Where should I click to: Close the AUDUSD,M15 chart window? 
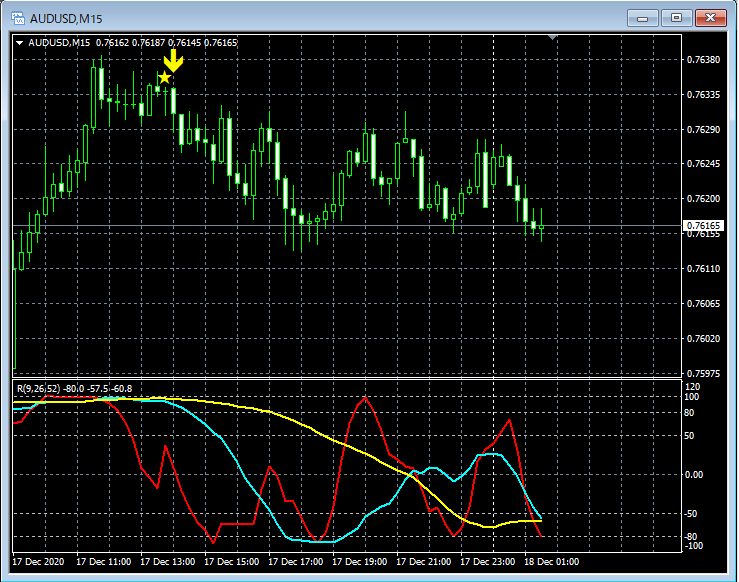(712, 18)
